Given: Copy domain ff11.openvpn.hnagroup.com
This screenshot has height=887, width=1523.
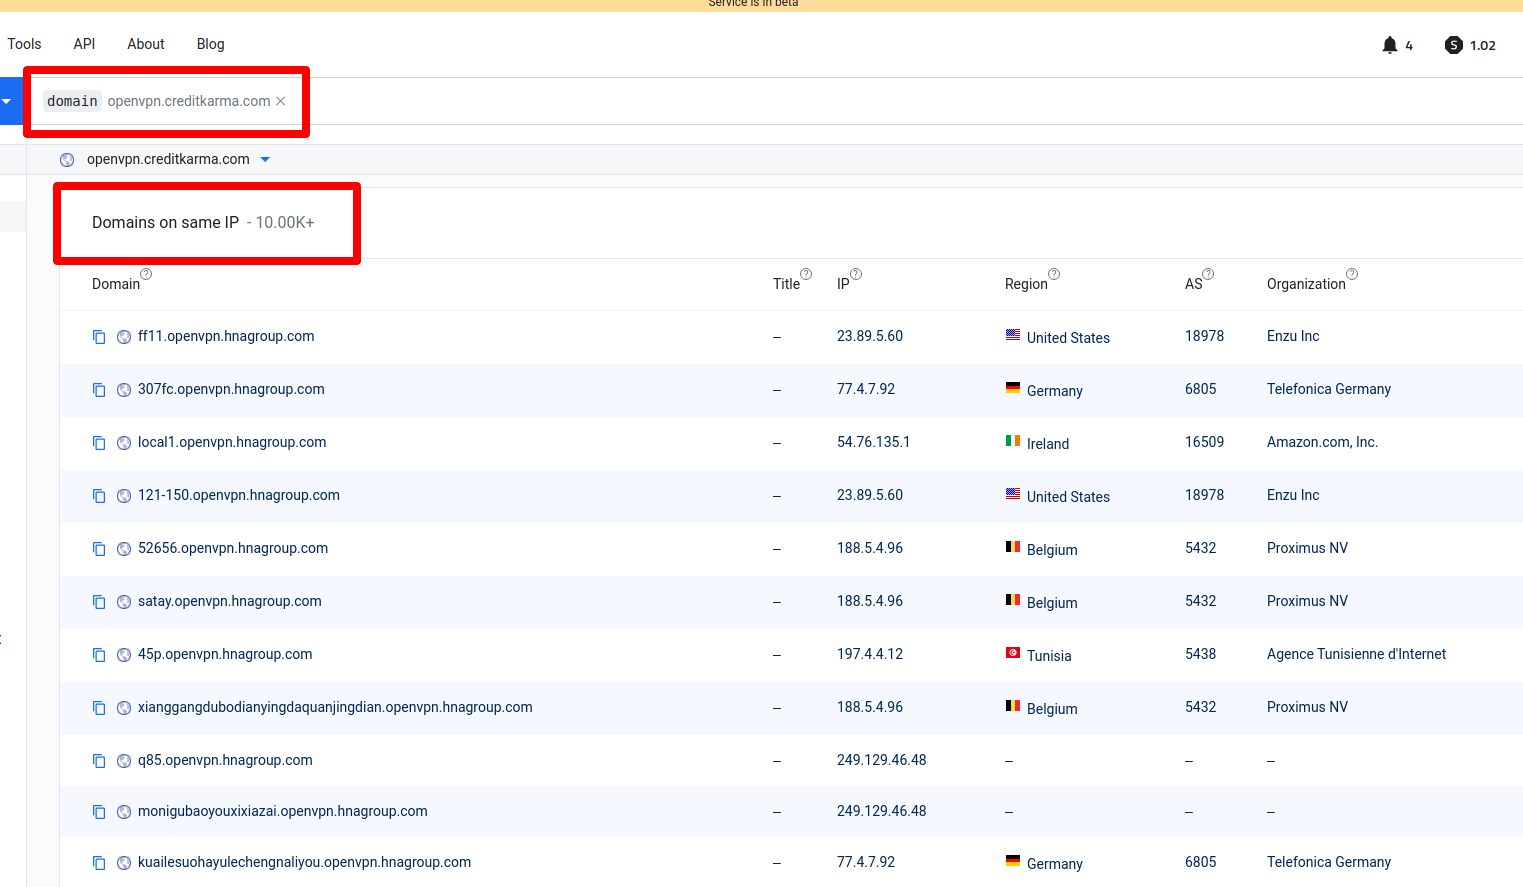Looking at the screenshot, I should [x=99, y=337].
